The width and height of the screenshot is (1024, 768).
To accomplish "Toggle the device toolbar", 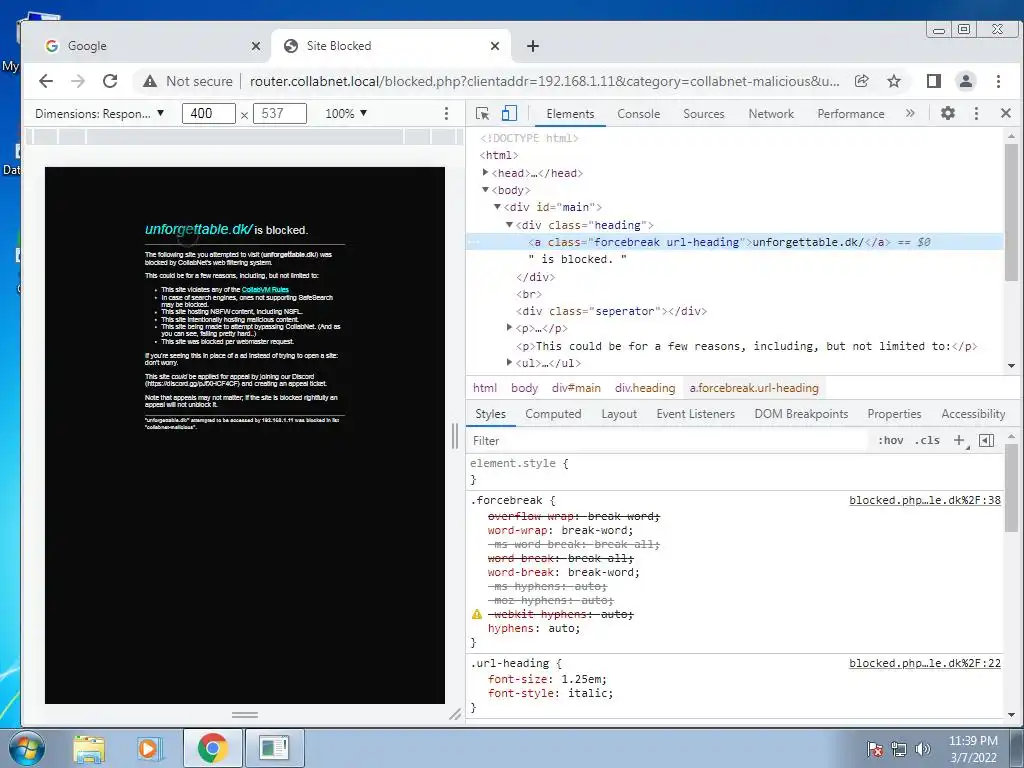I will 509,114.
